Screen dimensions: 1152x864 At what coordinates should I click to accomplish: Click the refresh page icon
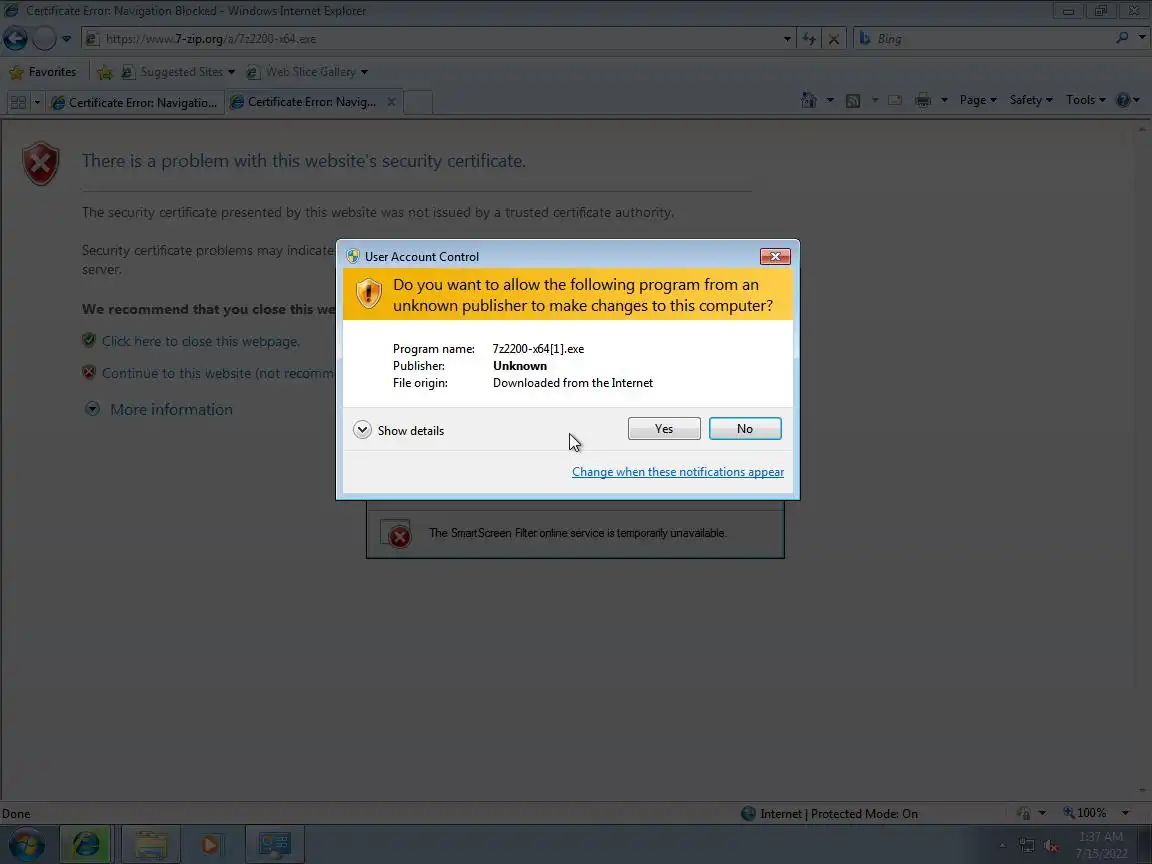coord(809,39)
